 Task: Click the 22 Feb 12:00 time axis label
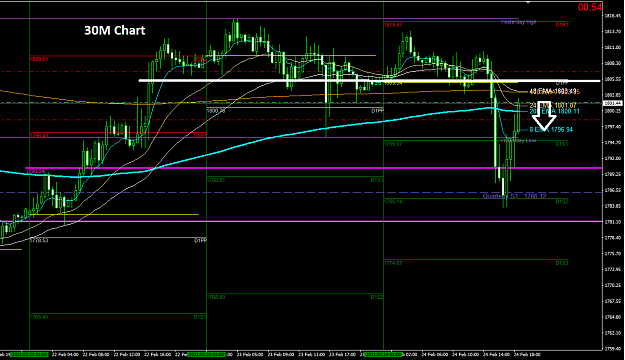pyautogui.click(x=127, y=354)
